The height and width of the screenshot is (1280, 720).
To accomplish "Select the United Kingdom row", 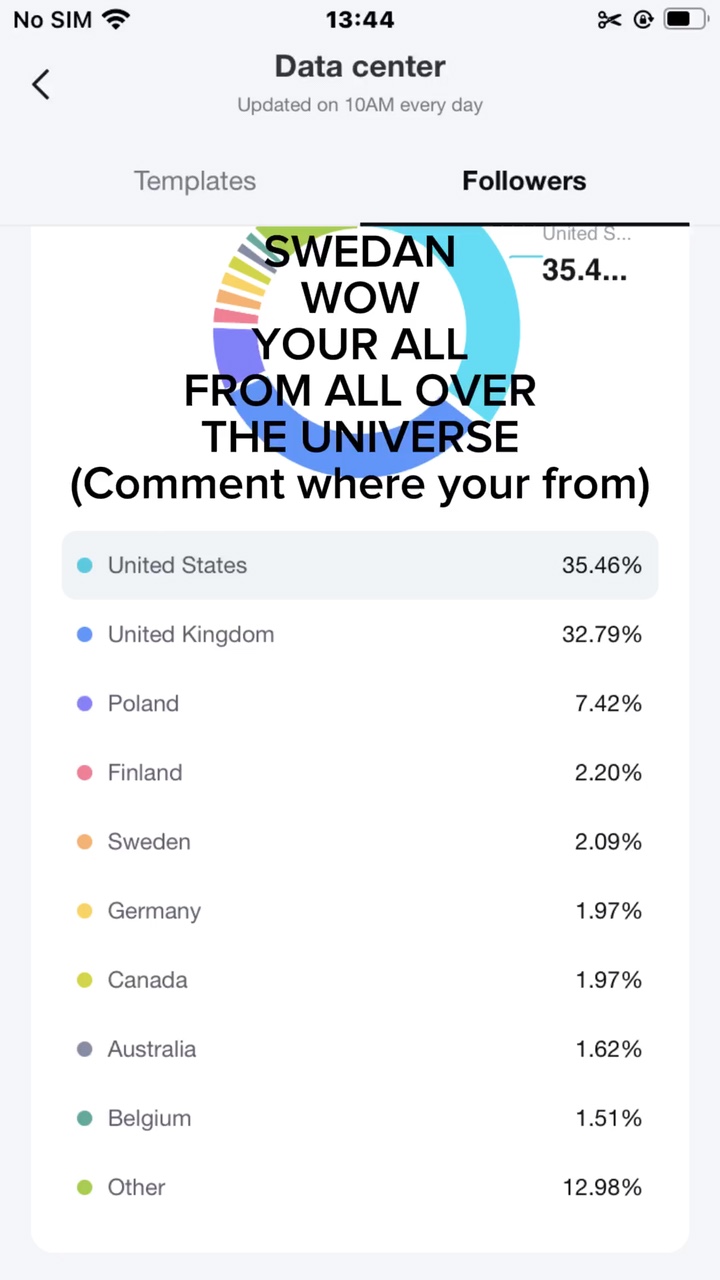I will [x=360, y=634].
